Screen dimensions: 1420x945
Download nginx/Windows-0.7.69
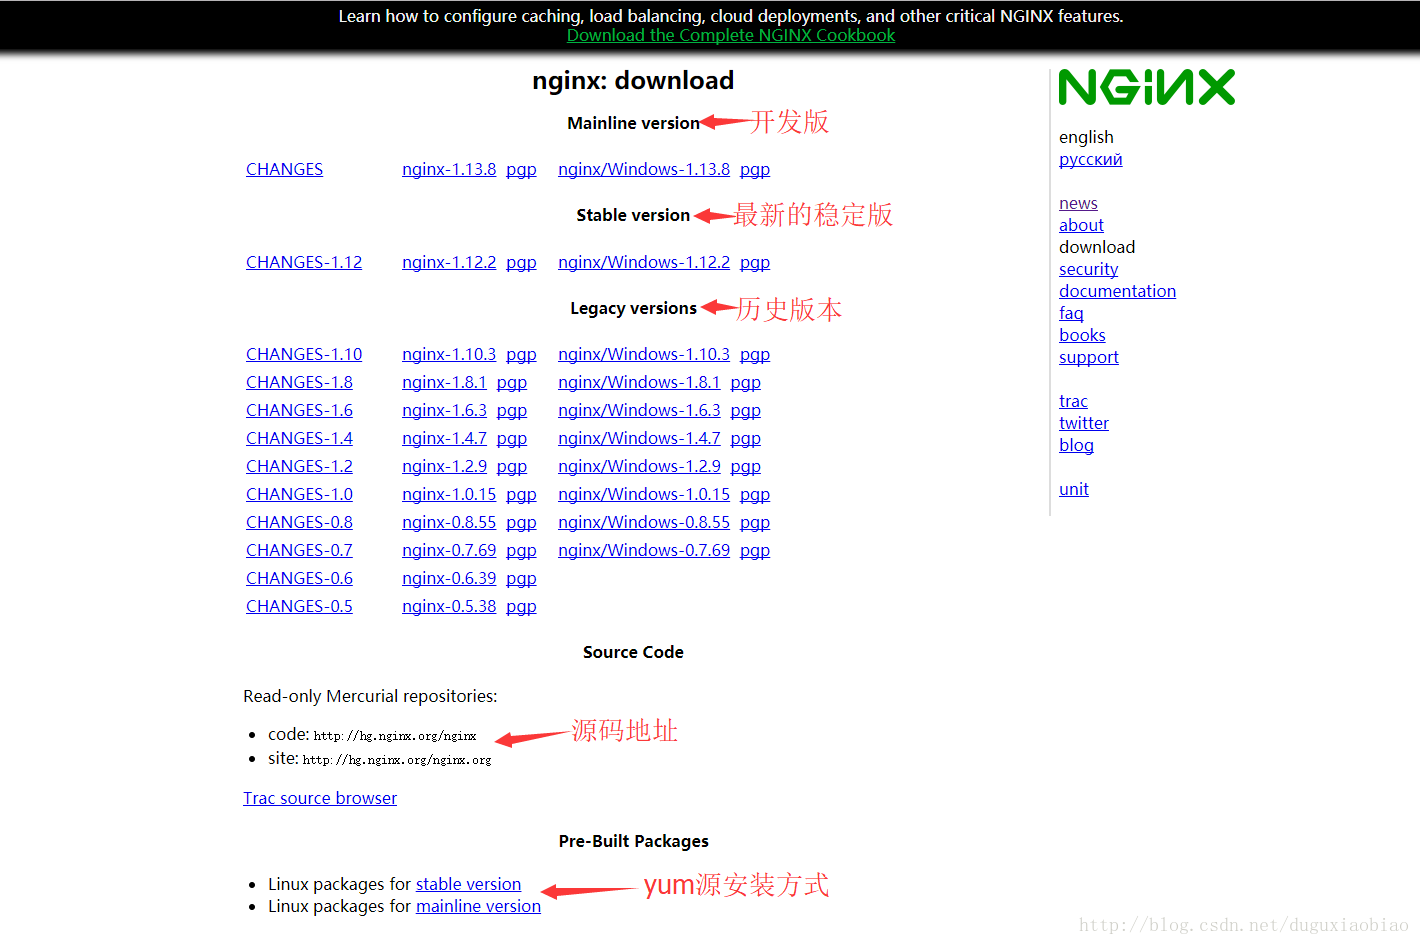[644, 550]
